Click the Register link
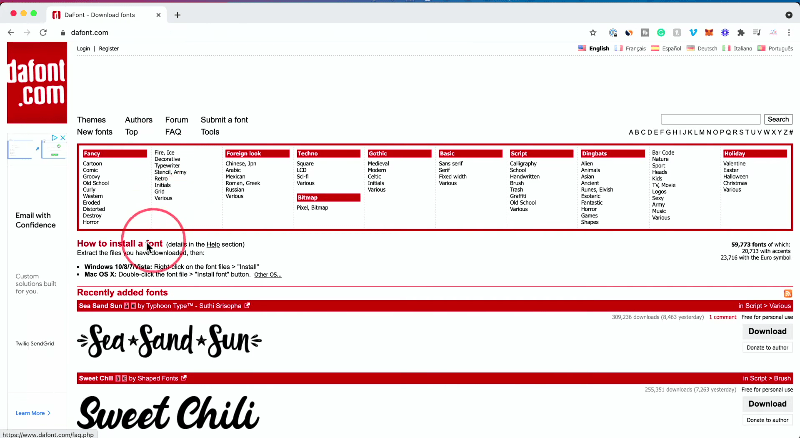The height and width of the screenshot is (438, 800). (x=109, y=48)
